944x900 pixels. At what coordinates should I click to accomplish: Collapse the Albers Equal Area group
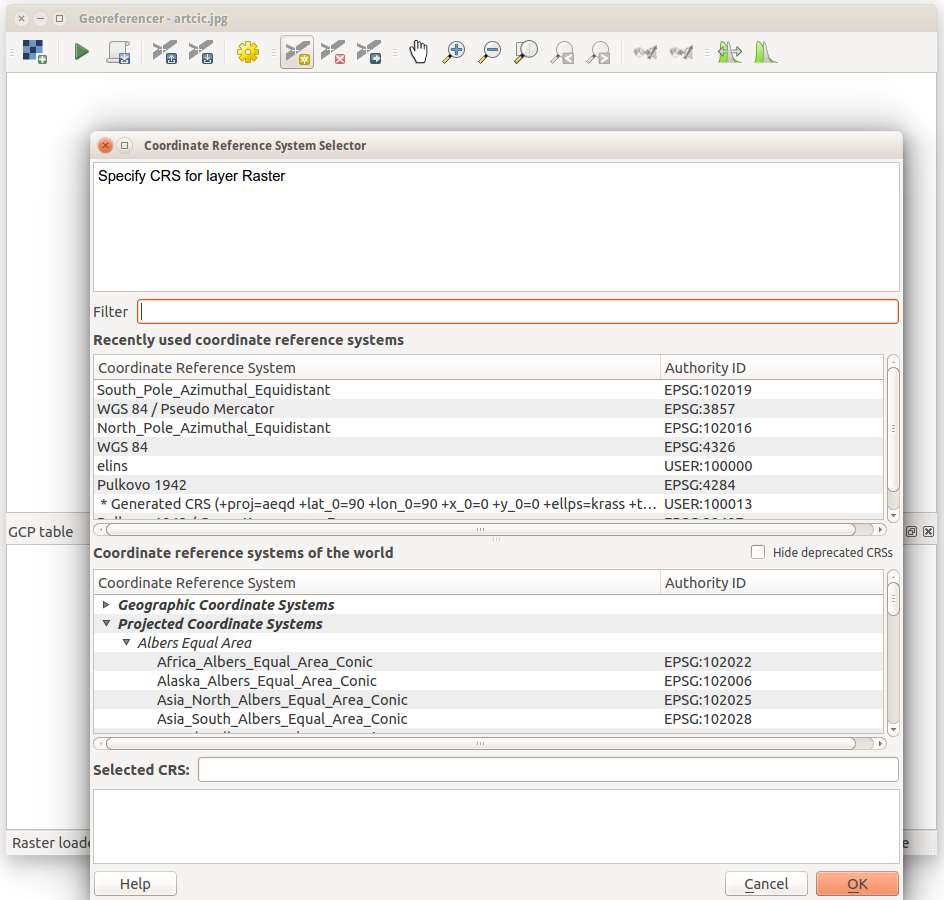tap(126, 643)
